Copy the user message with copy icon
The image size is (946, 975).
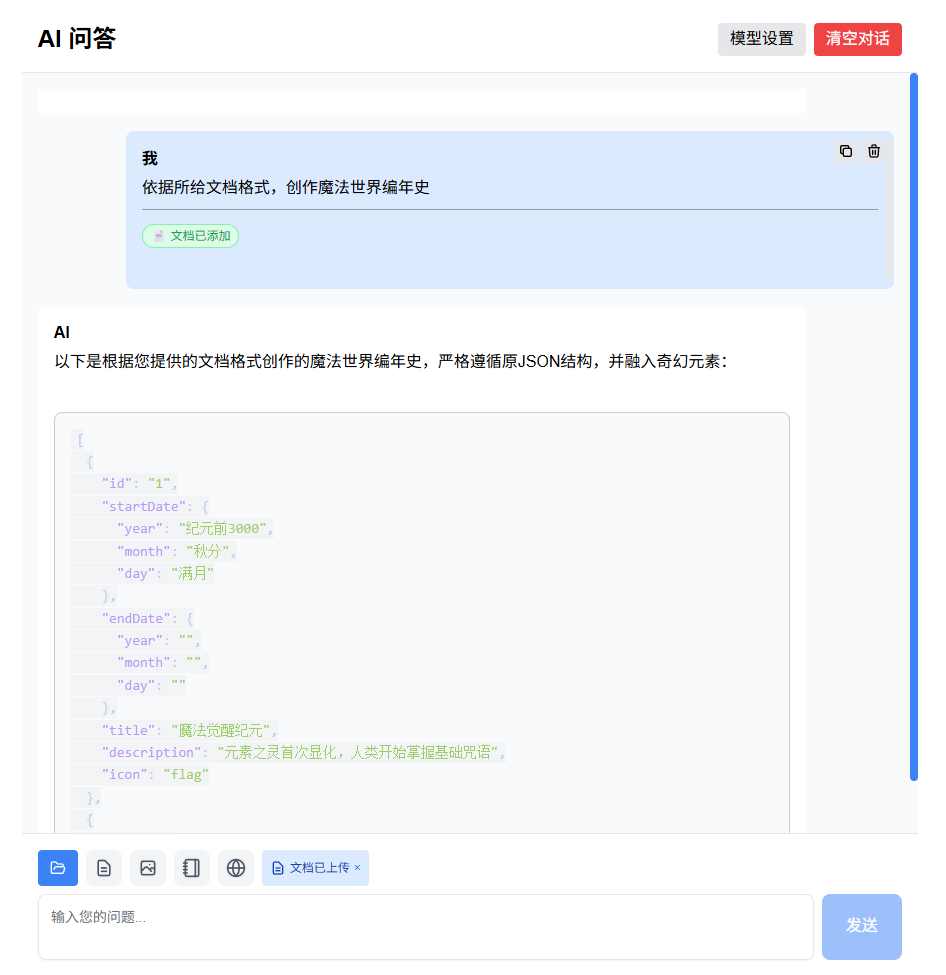coord(845,151)
